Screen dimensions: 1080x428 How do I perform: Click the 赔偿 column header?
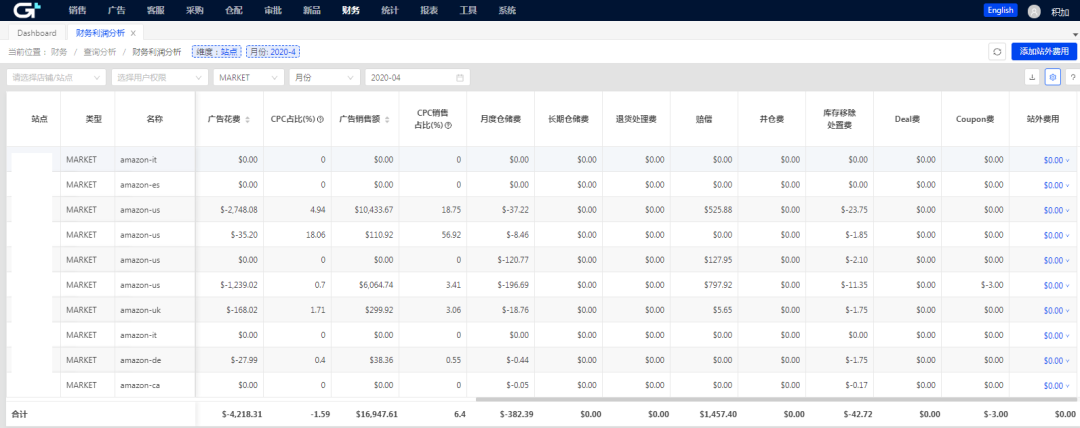[704, 119]
